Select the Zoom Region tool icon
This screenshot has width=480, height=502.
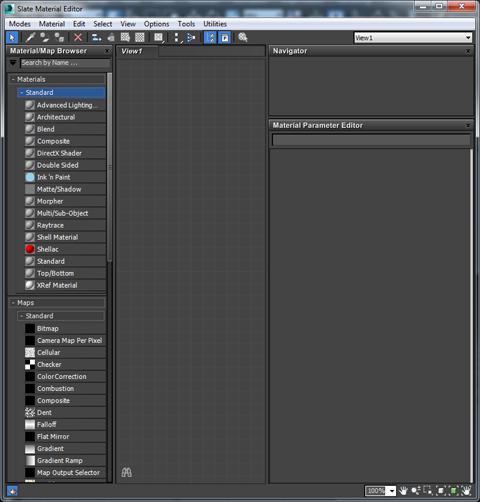[428, 491]
